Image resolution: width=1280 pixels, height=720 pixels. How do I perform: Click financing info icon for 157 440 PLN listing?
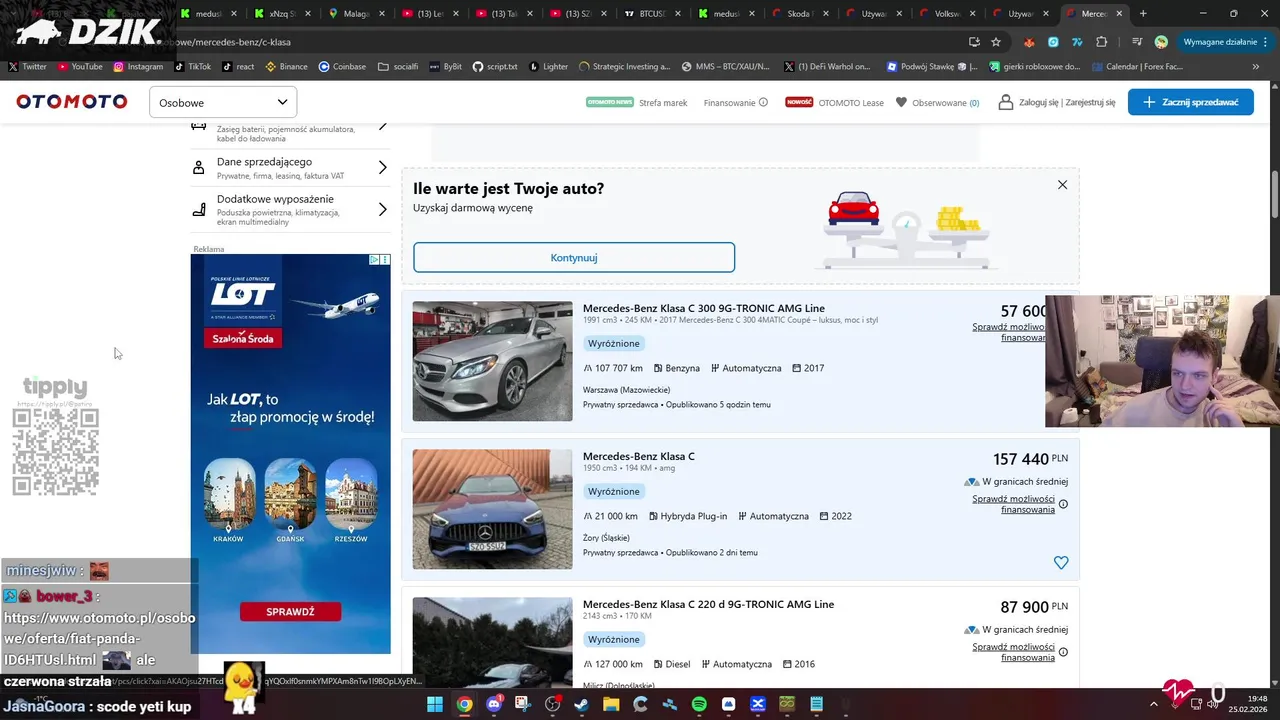click(1063, 504)
